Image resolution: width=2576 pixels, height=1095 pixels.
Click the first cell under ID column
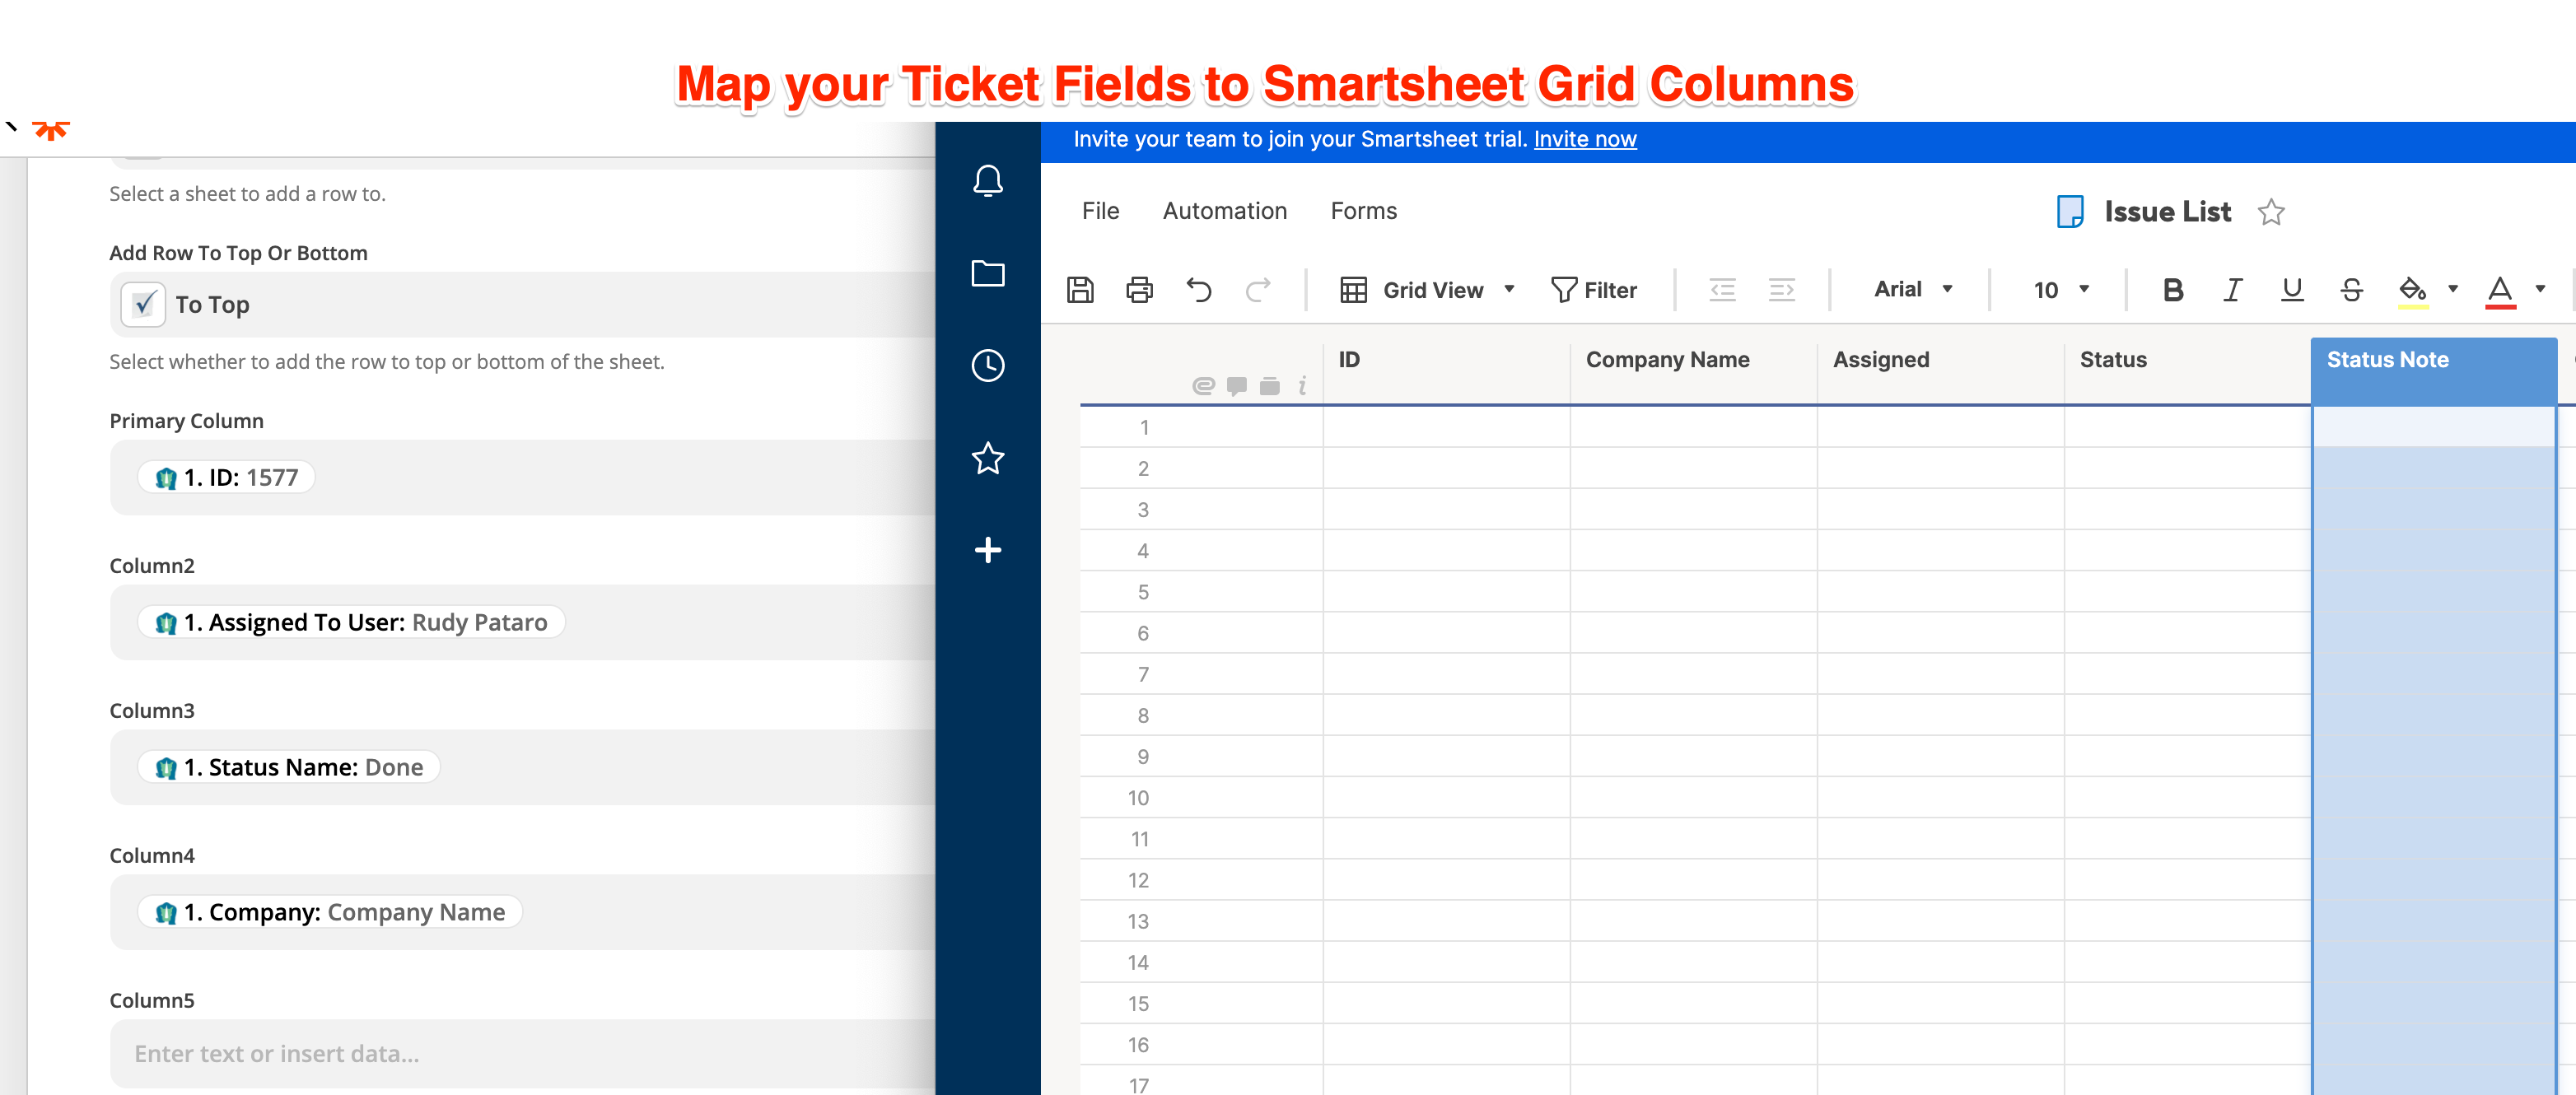click(x=1446, y=427)
